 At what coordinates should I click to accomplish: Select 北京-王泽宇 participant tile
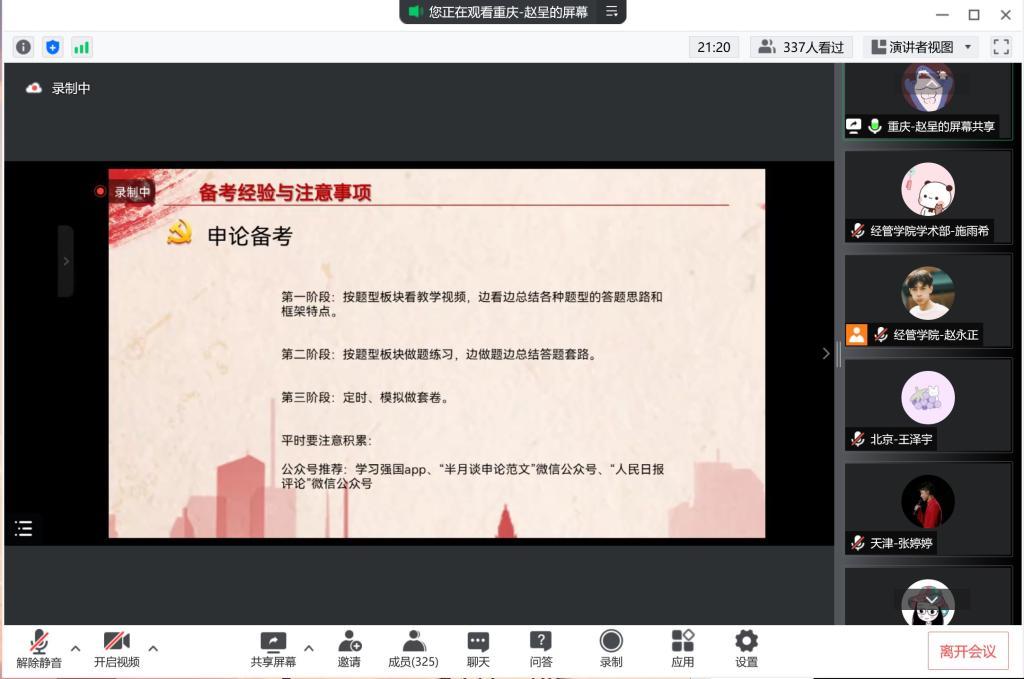[x=928, y=406]
